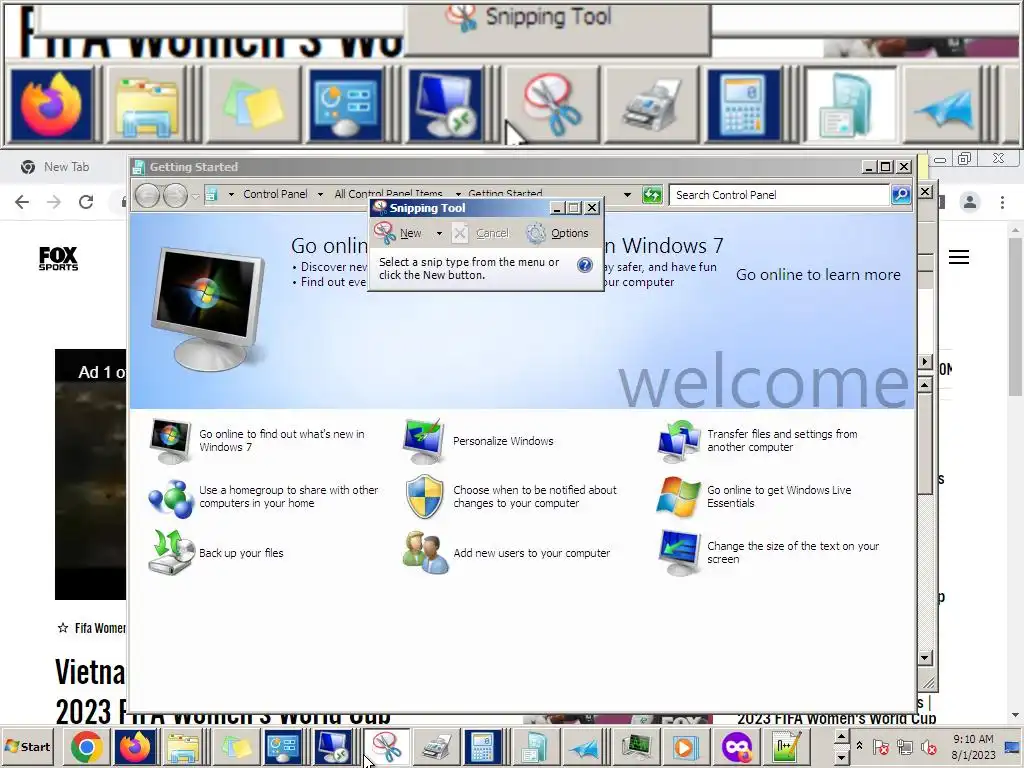Click Chrome's back navigation arrow
1024x768 pixels.
[x=22, y=202]
